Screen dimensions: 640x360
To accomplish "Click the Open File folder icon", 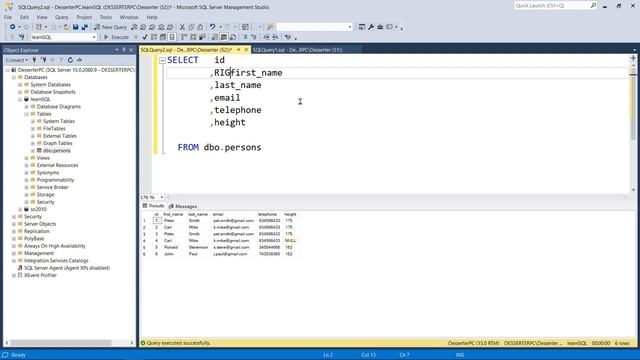I will 66,27.
